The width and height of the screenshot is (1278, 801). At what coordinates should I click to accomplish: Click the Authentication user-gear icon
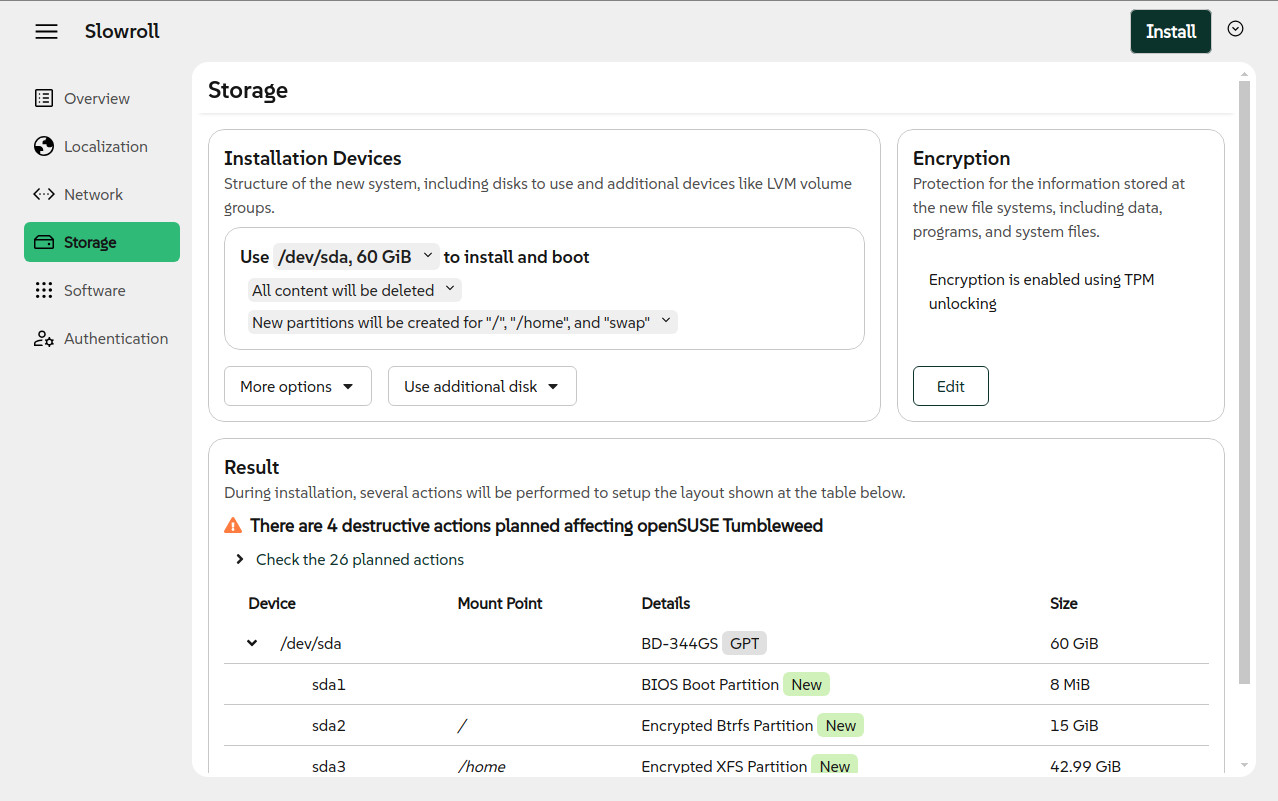[44, 338]
